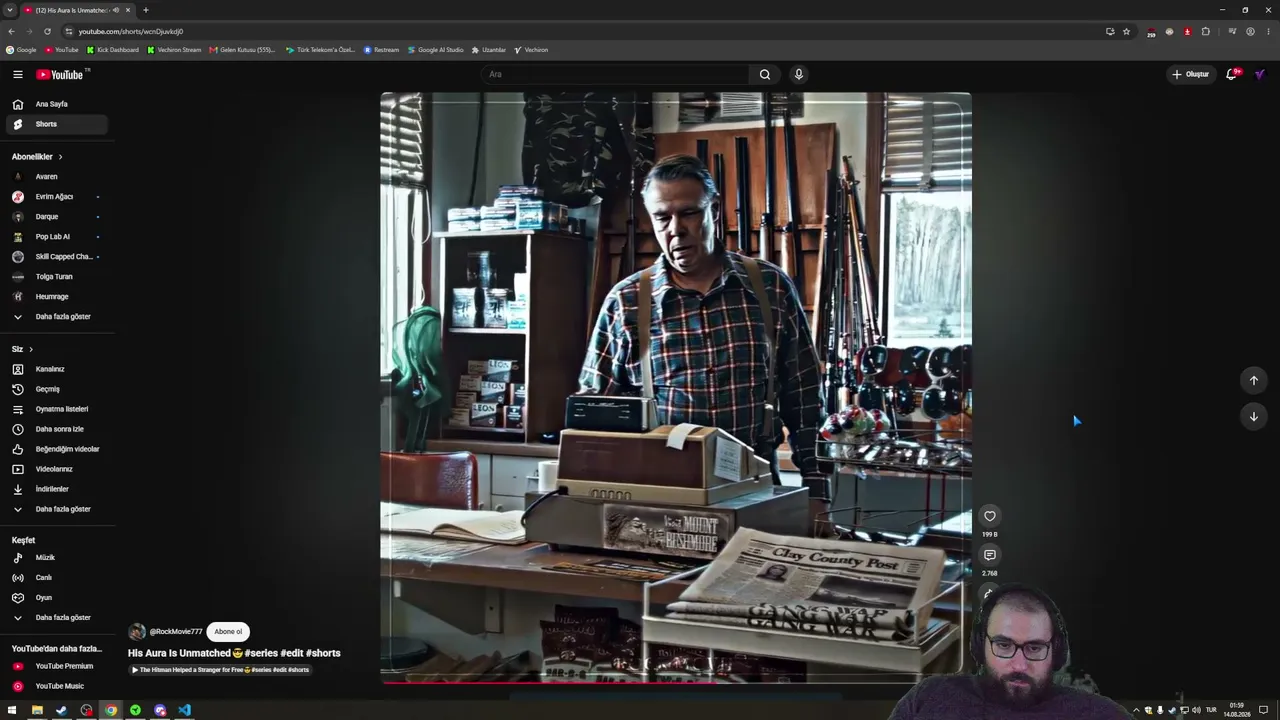The image size is (1280, 720).
Task: Show hidden system tray icons
Action: 1135,710
